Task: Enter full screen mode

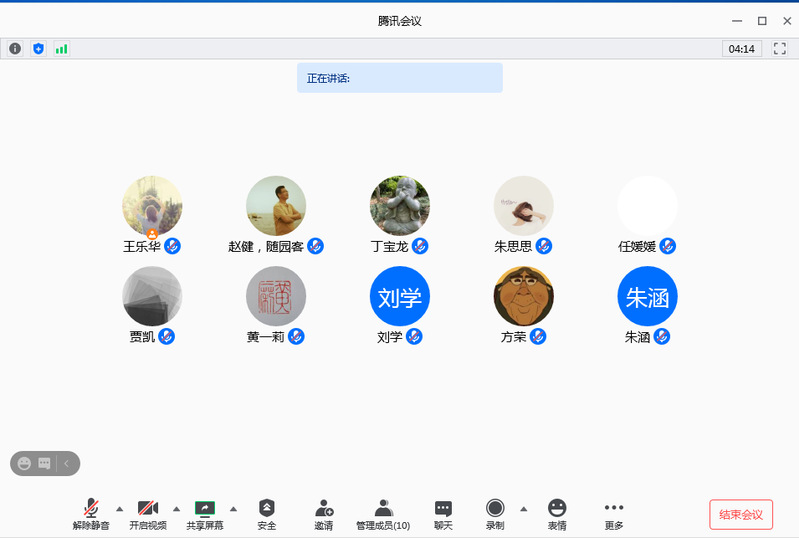Action: 780,48
